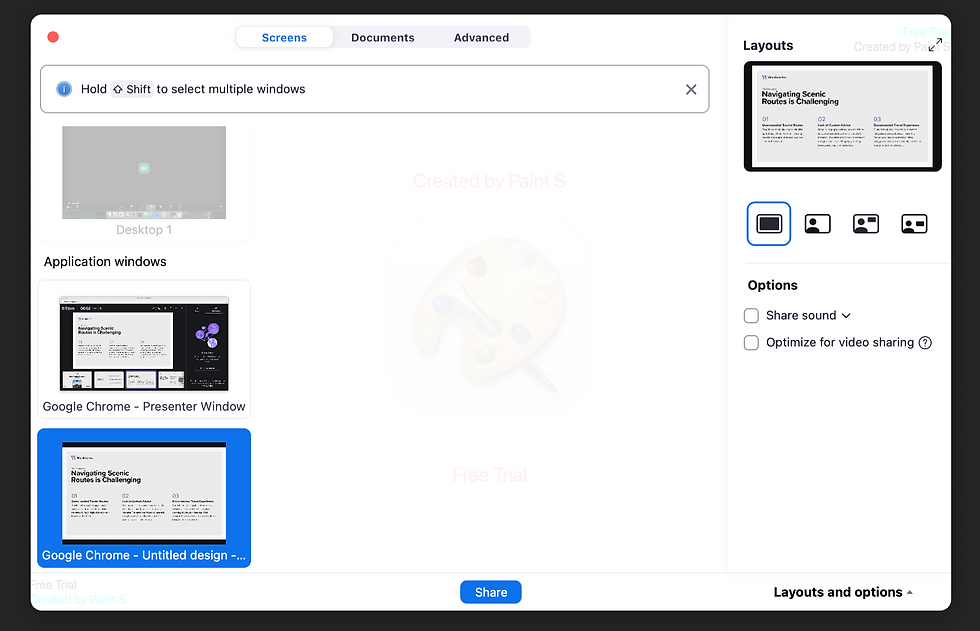Screen dimensions: 980x631
Task: Enable the Share sound checkbox
Action: (x=751, y=316)
